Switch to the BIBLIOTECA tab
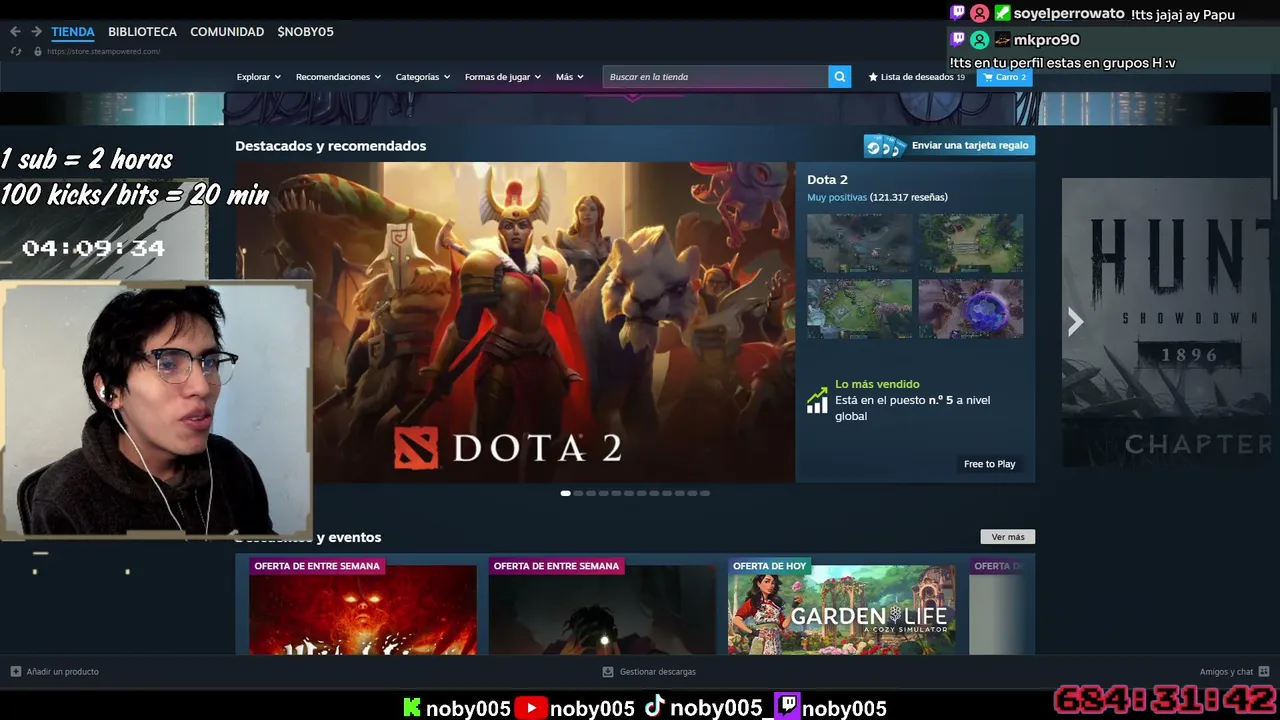 (142, 32)
